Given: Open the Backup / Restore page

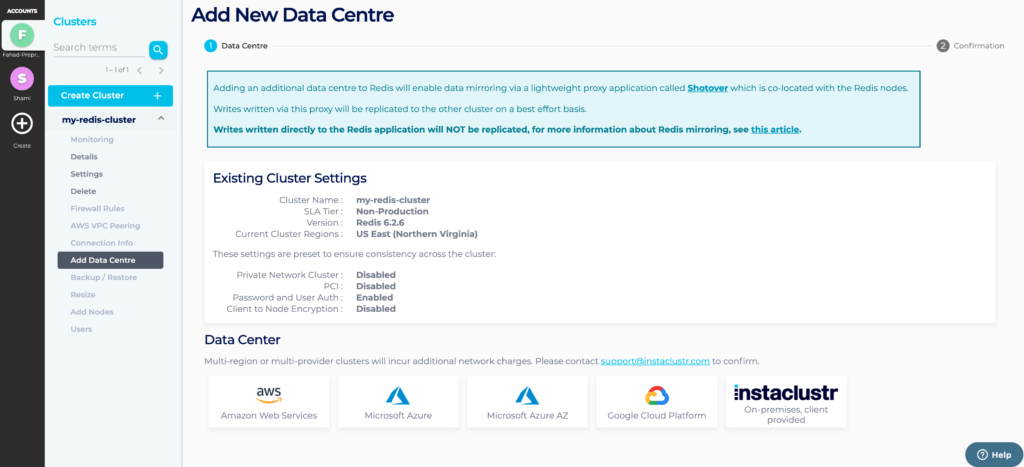Looking at the screenshot, I should pos(103,277).
